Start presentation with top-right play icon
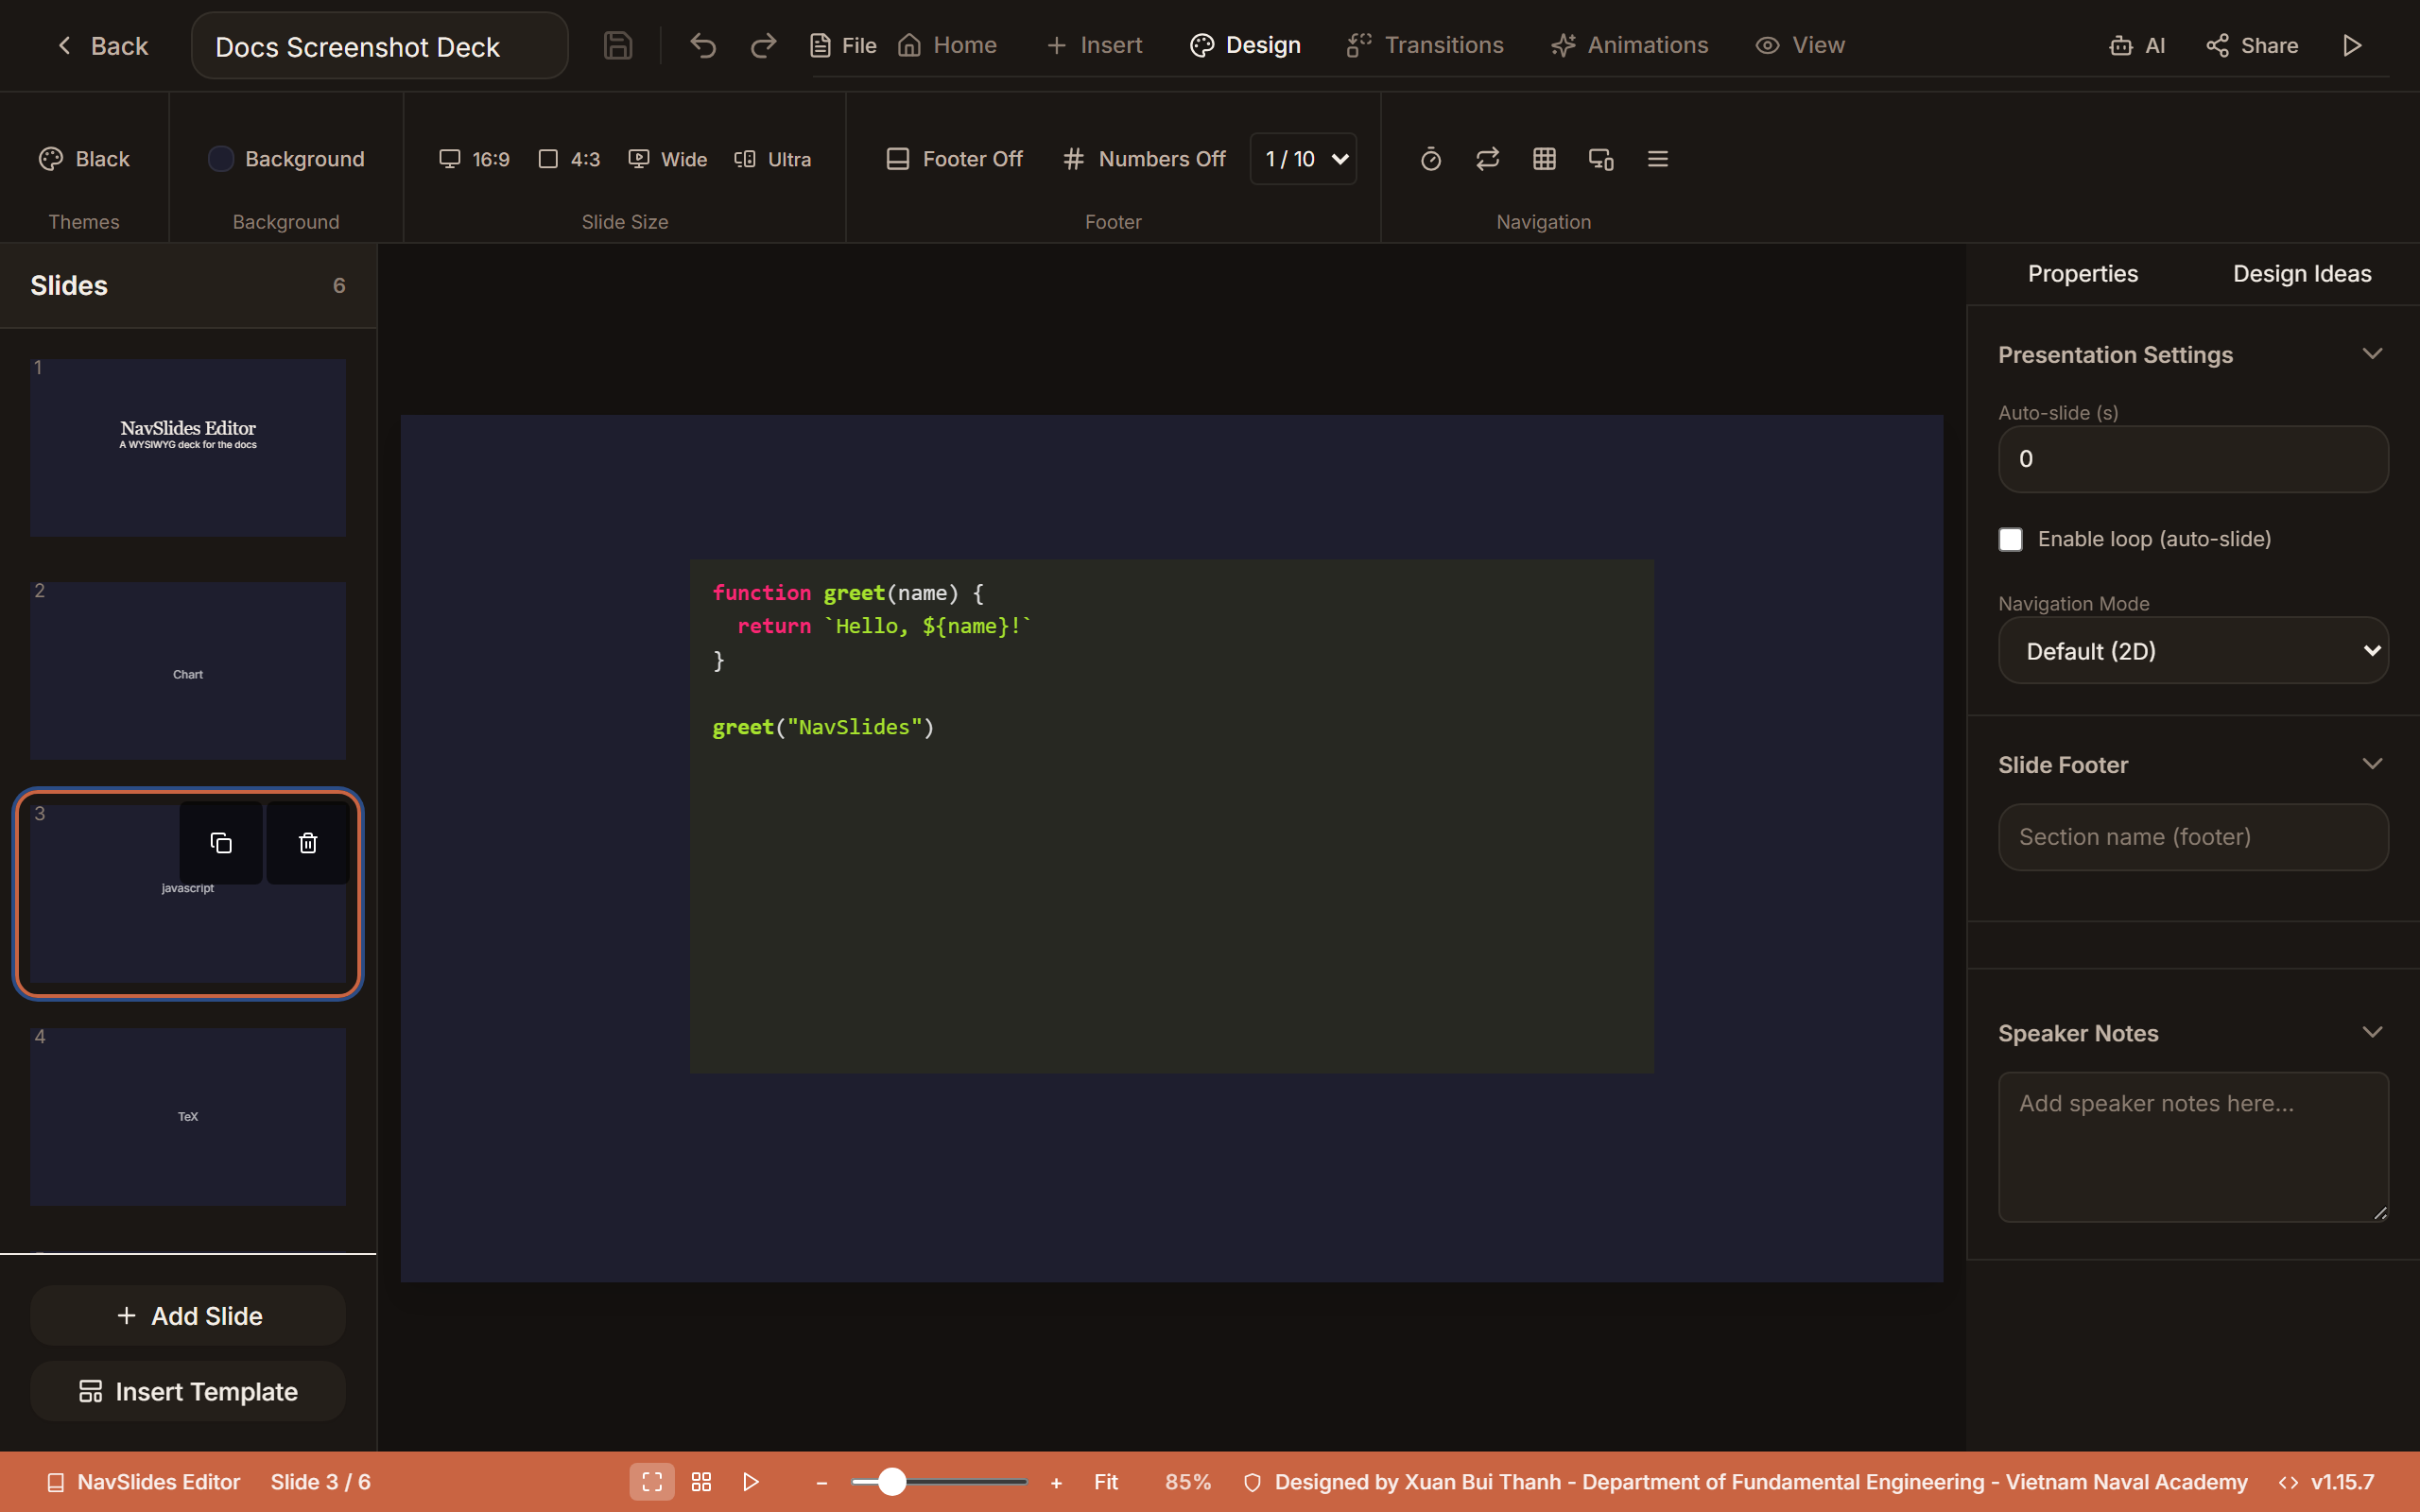2420x1512 pixels. tap(2352, 46)
